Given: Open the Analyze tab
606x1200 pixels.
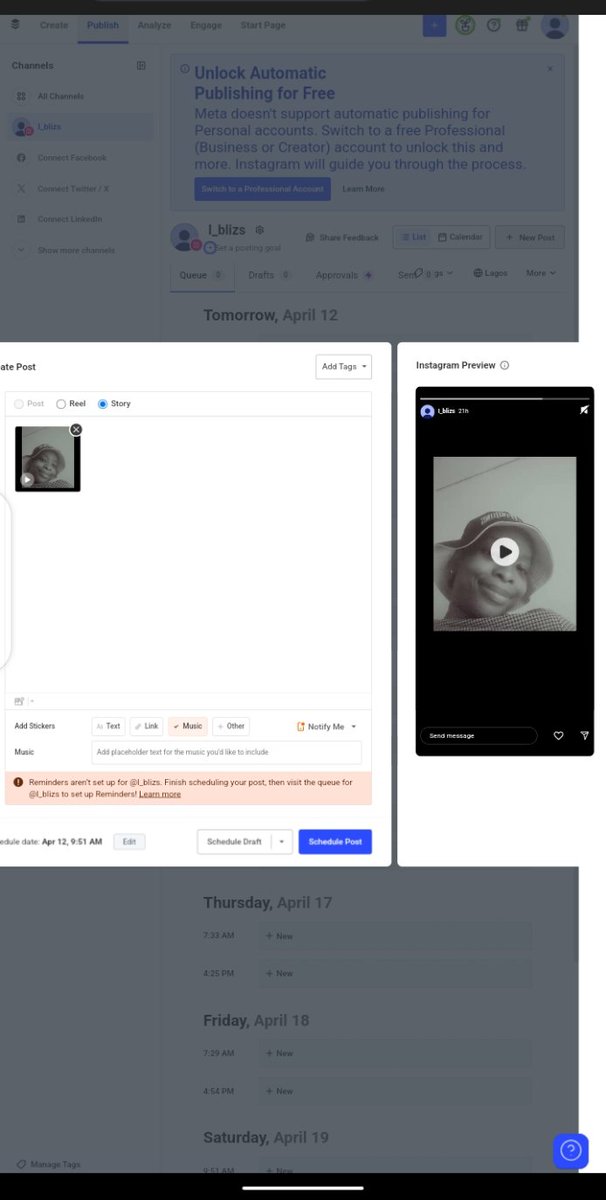Looking at the screenshot, I should click(154, 25).
